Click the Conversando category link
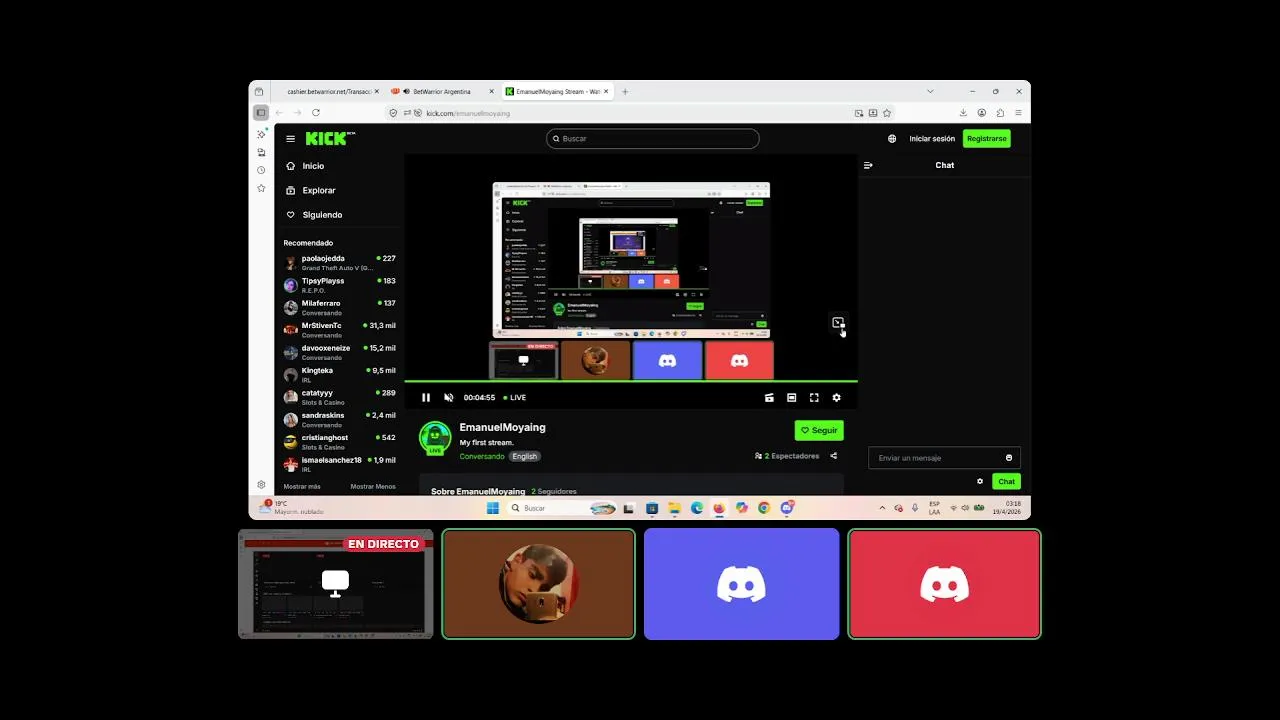 482,456
